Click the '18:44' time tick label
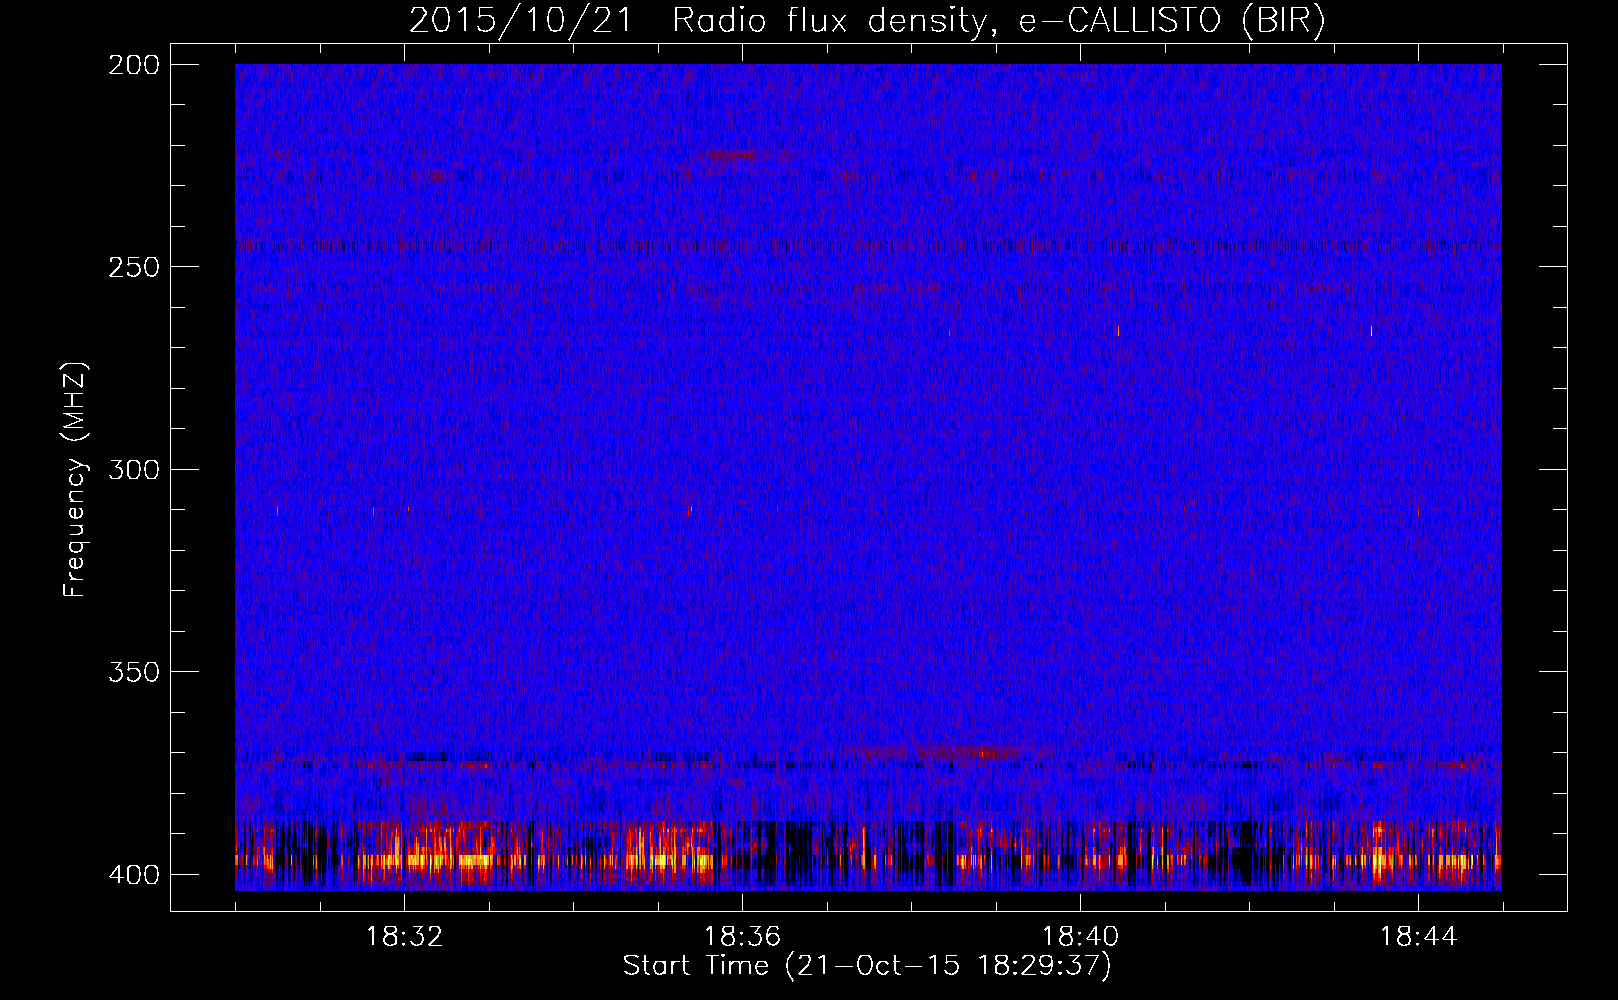 coord(1418,936)
